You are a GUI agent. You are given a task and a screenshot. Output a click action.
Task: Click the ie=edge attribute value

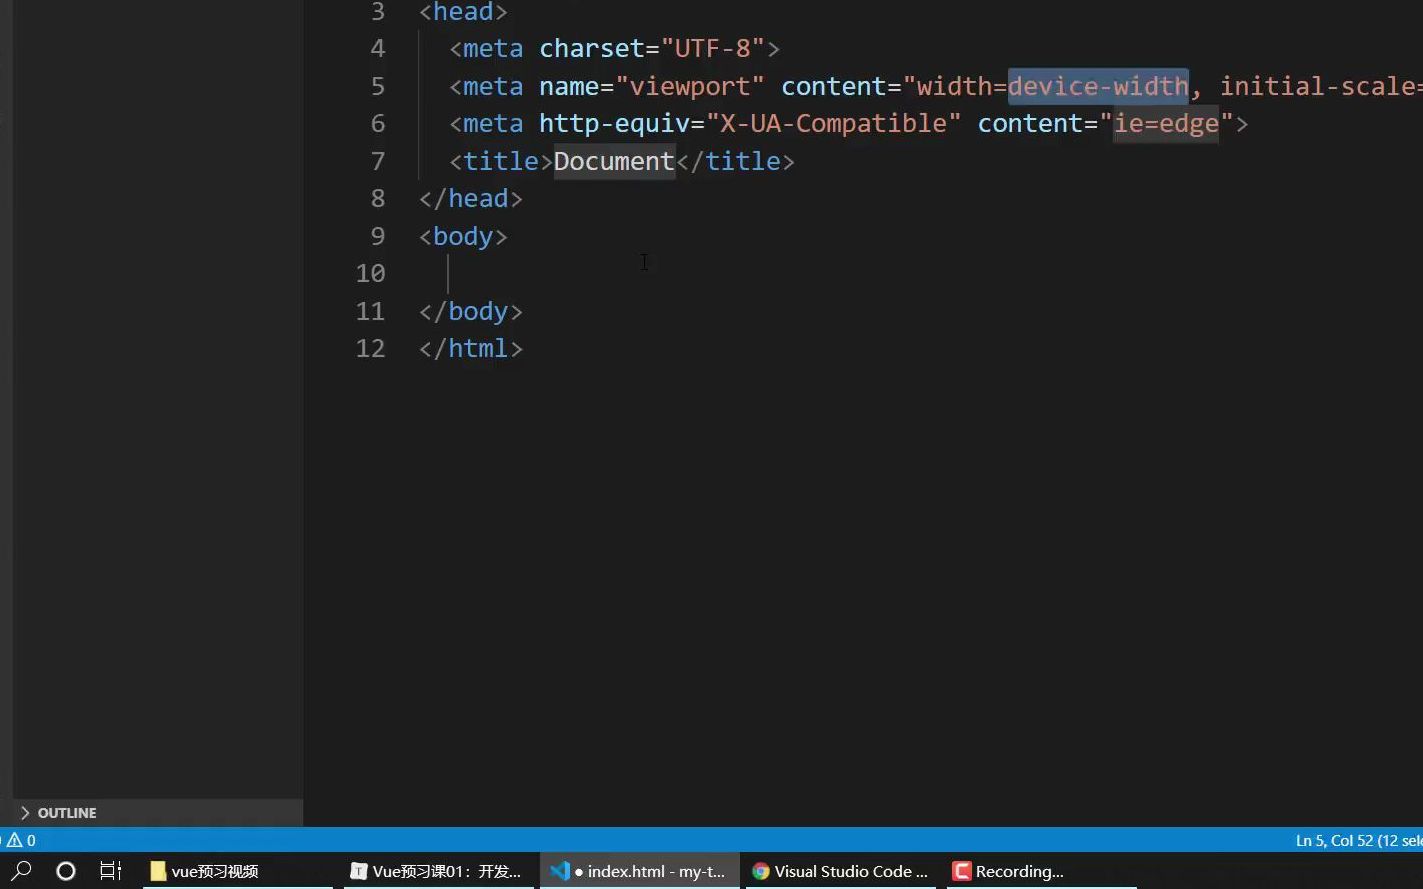pos(1166,124)
